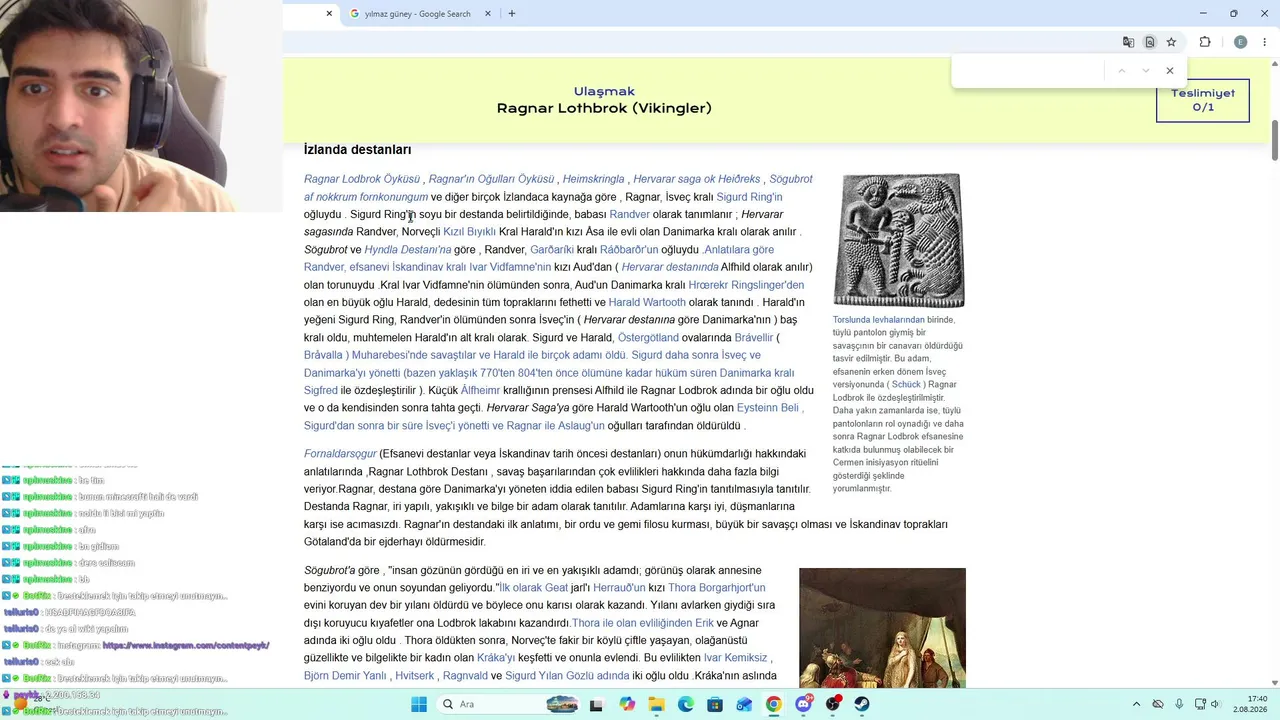
Task: Follow the Schück link in caption
Action: pyautogui.click(x=906, y=385)
